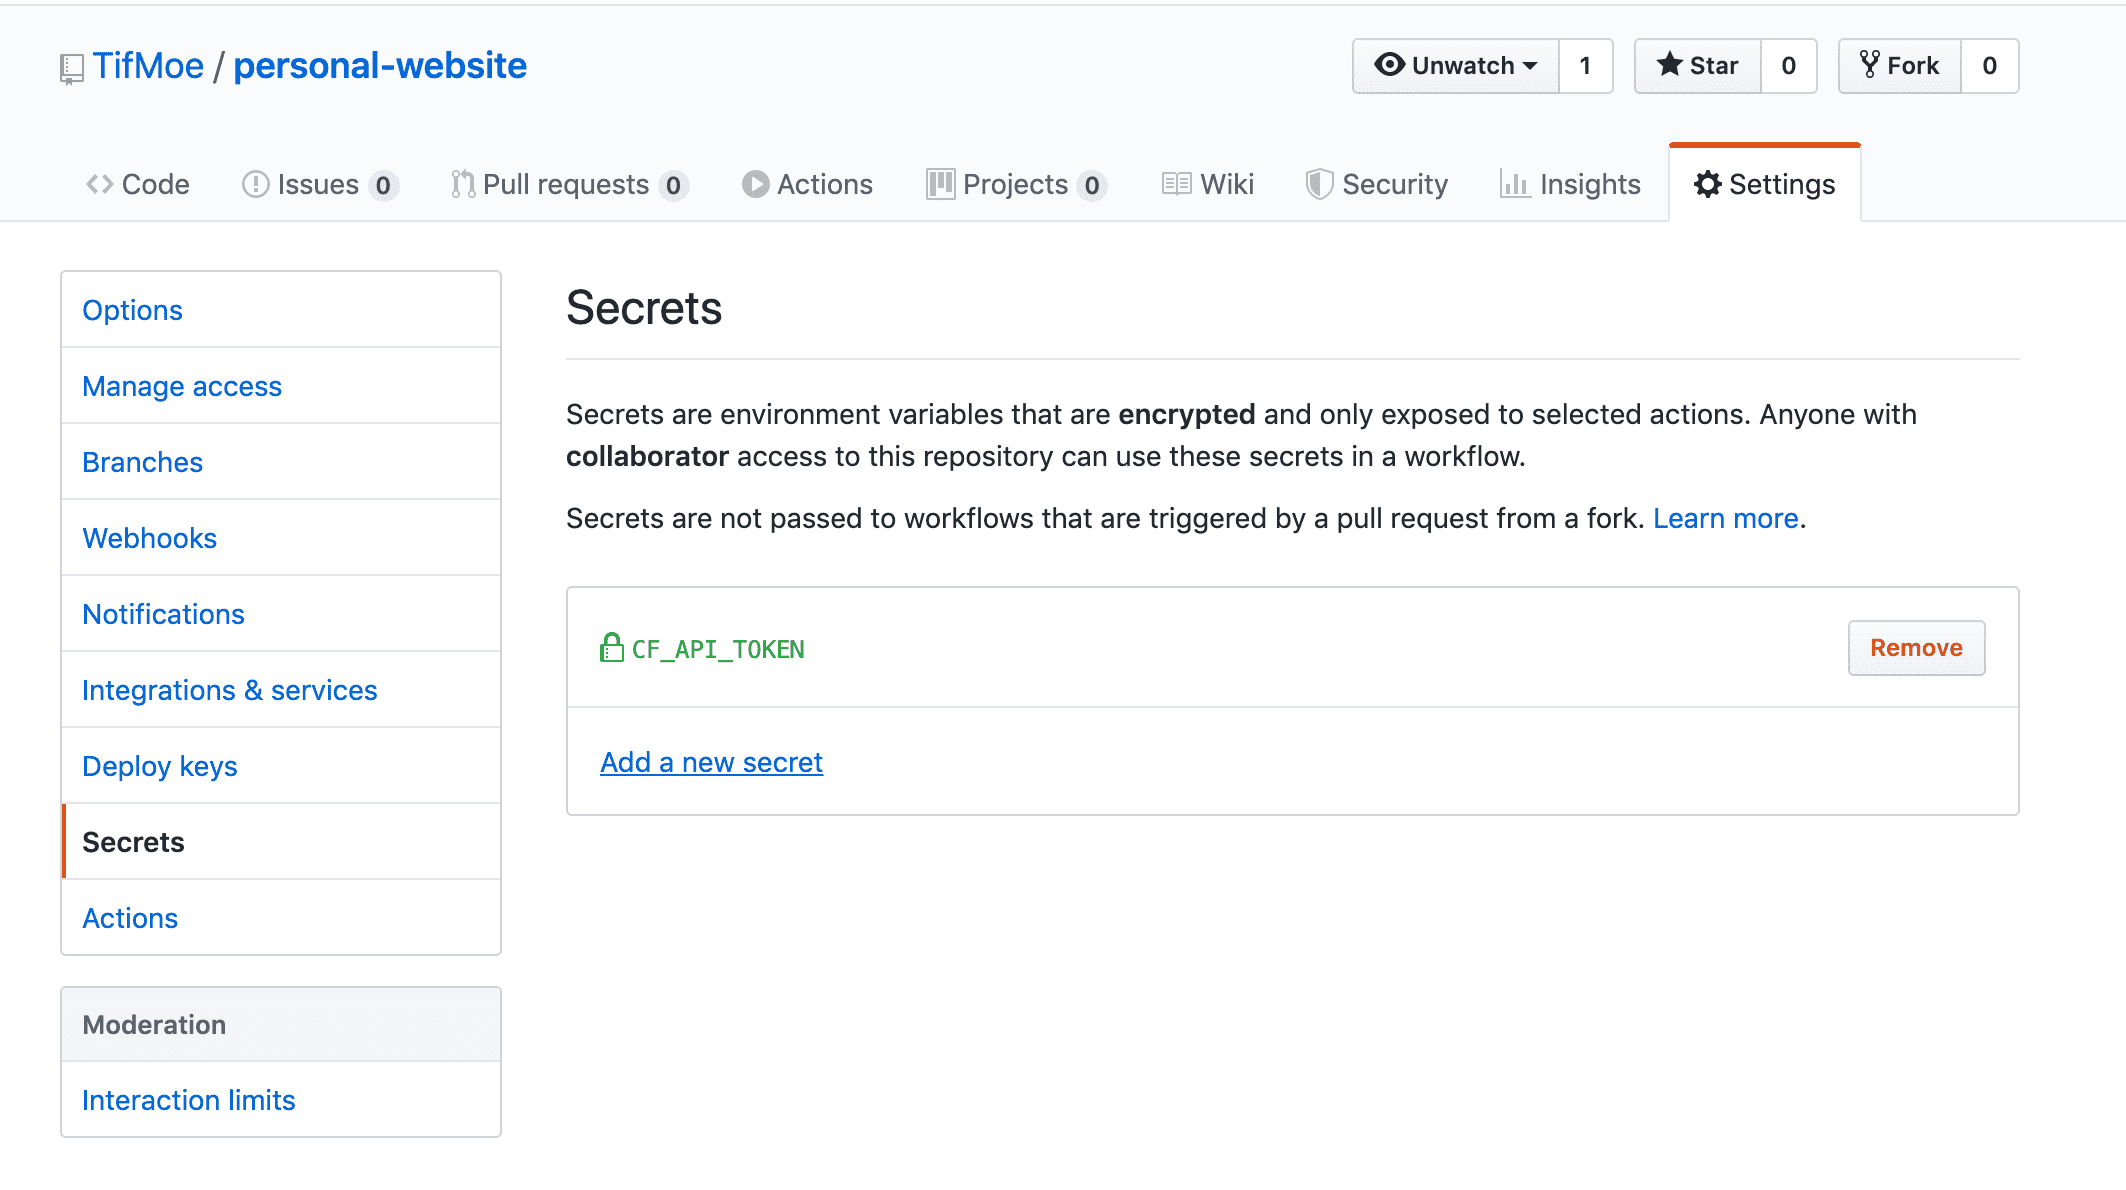Image resolution: width=2126 pixels, height=1190 pixels.
Task: Remove the CF_API_TOKEN secret
Action: click(x=1915, y=648)
